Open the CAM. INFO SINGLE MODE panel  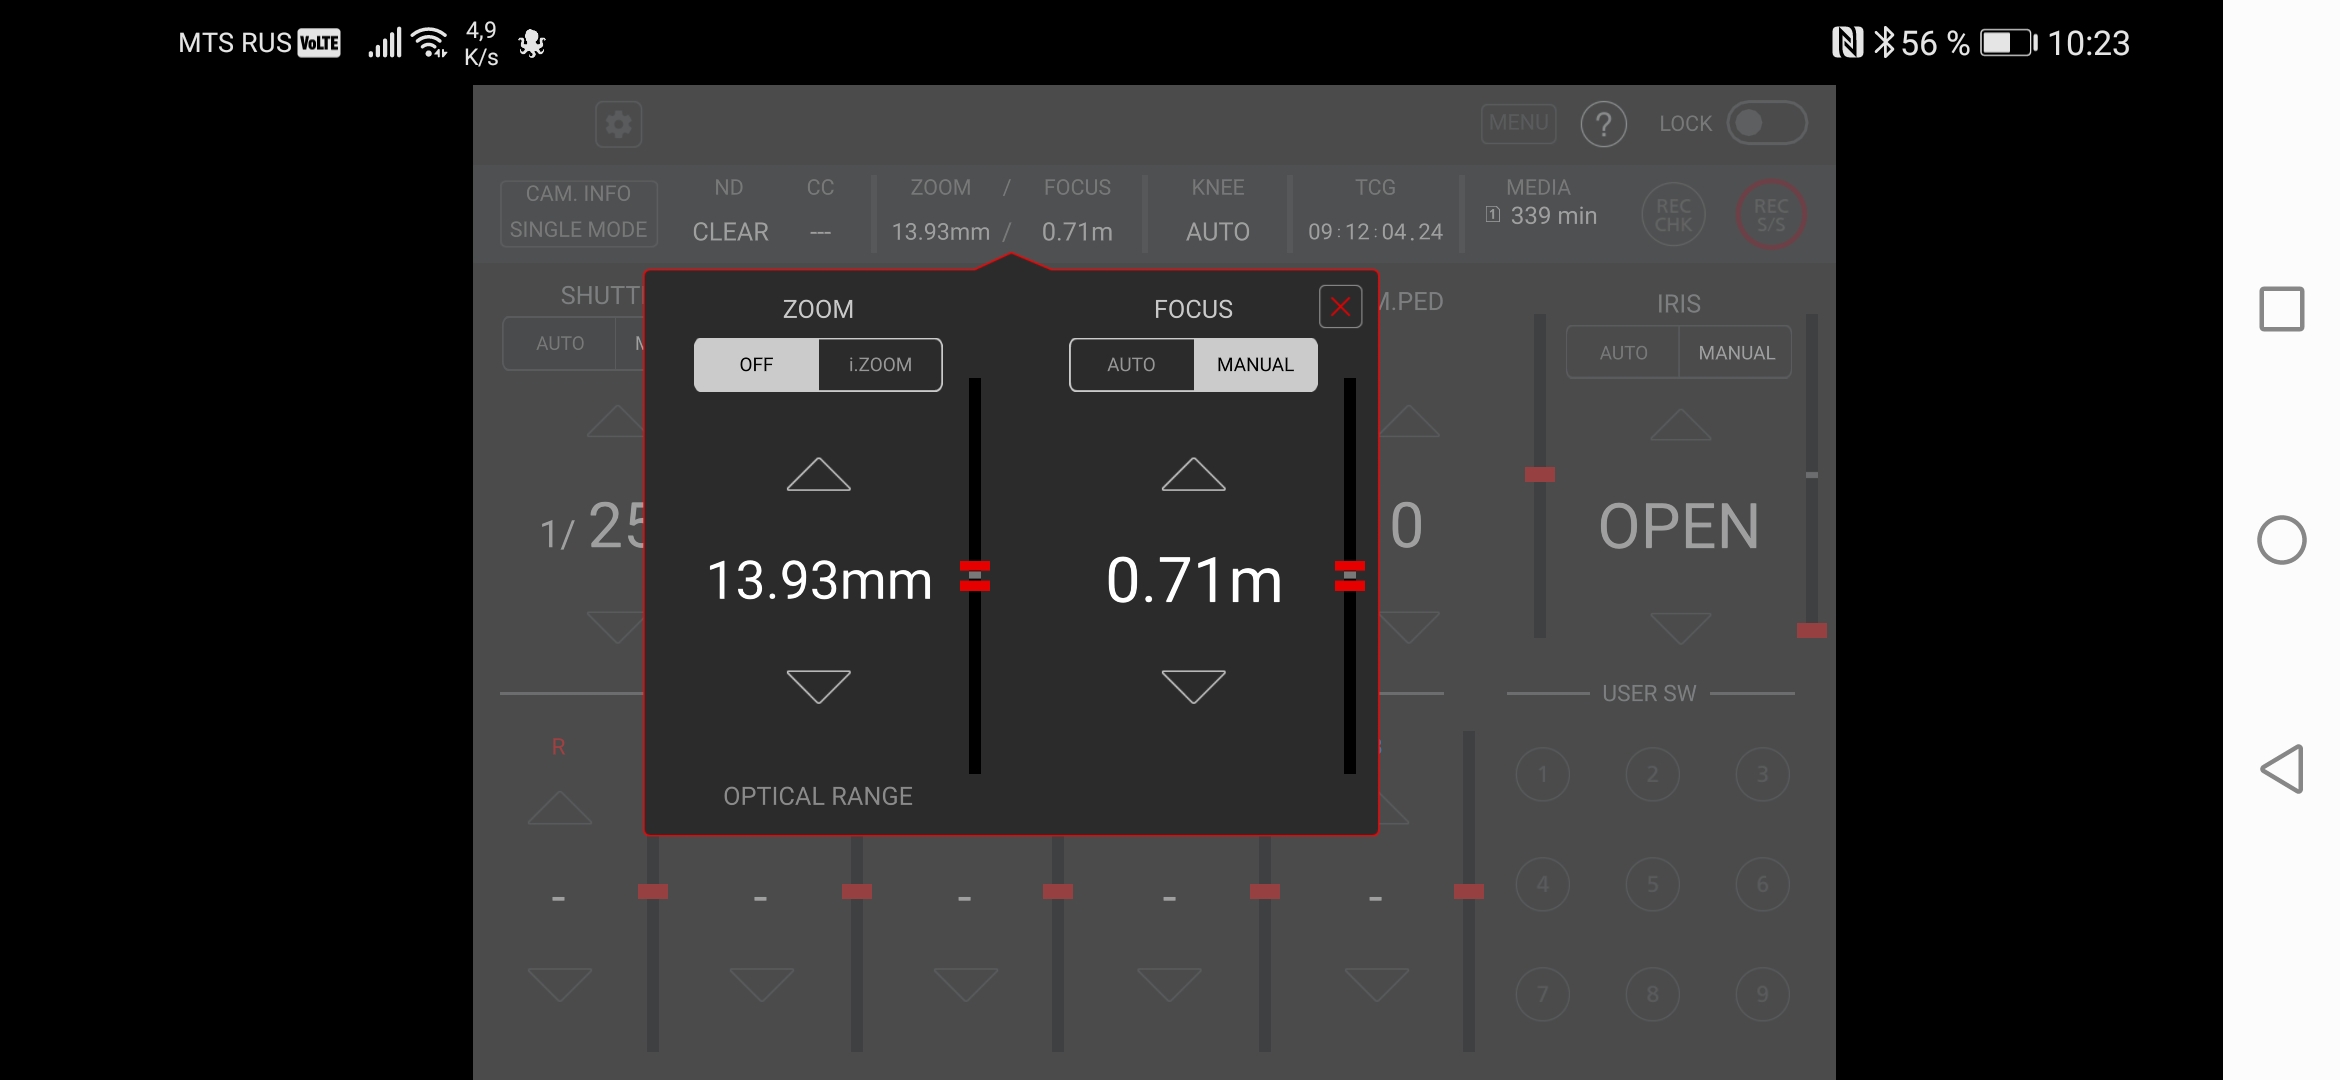tap(579, 212)
